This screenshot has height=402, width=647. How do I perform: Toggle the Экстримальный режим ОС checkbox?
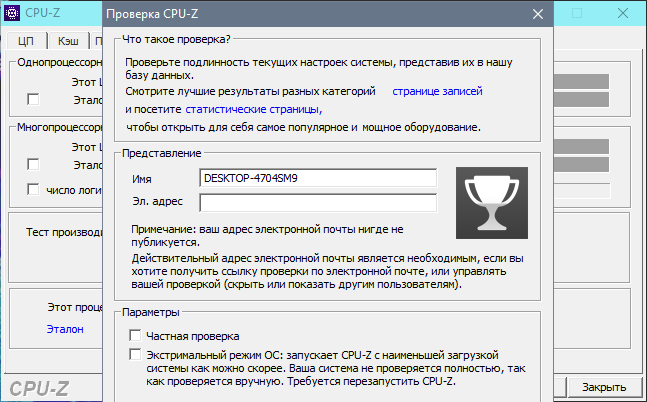pyautogui.click(x=136, y=355)
